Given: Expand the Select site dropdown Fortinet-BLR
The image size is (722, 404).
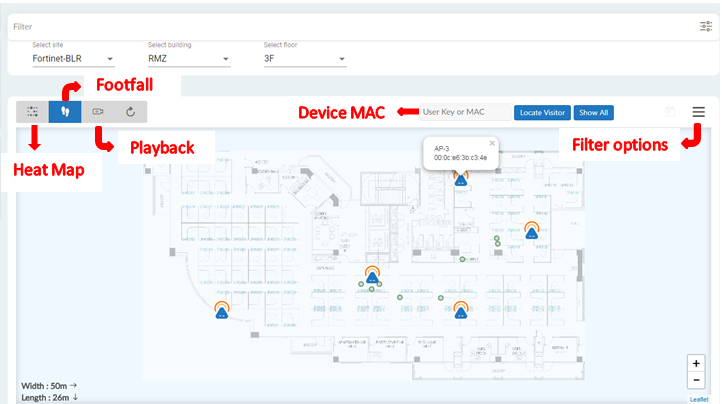Looking at the screenshot, I should click(x=73, y=59).
